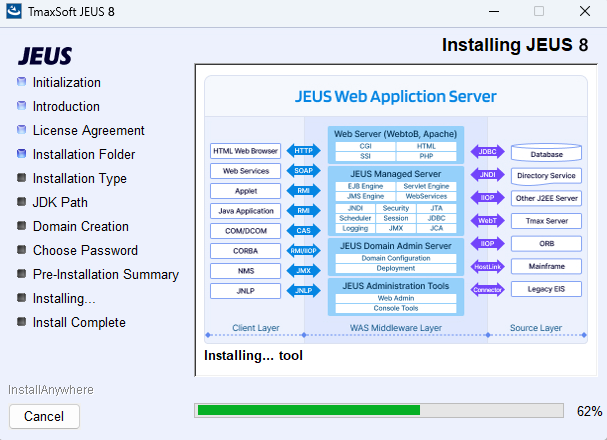Click the Initialization step bullet icon
This screenshot has height=440, width=607.
21,82
